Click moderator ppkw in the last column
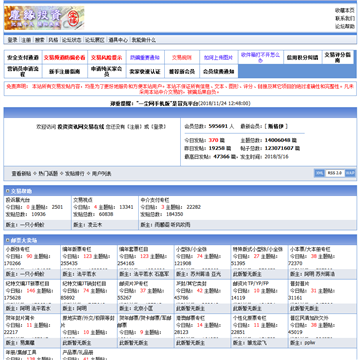Image resolution: width=360 pixels, height=360 pixels. [x=310, y=342]
